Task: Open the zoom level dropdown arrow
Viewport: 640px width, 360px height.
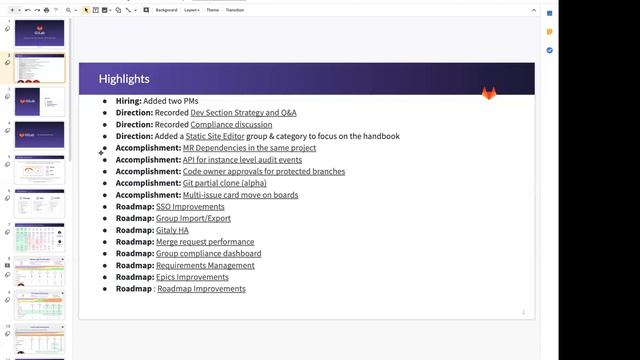Action: point(76,10)
